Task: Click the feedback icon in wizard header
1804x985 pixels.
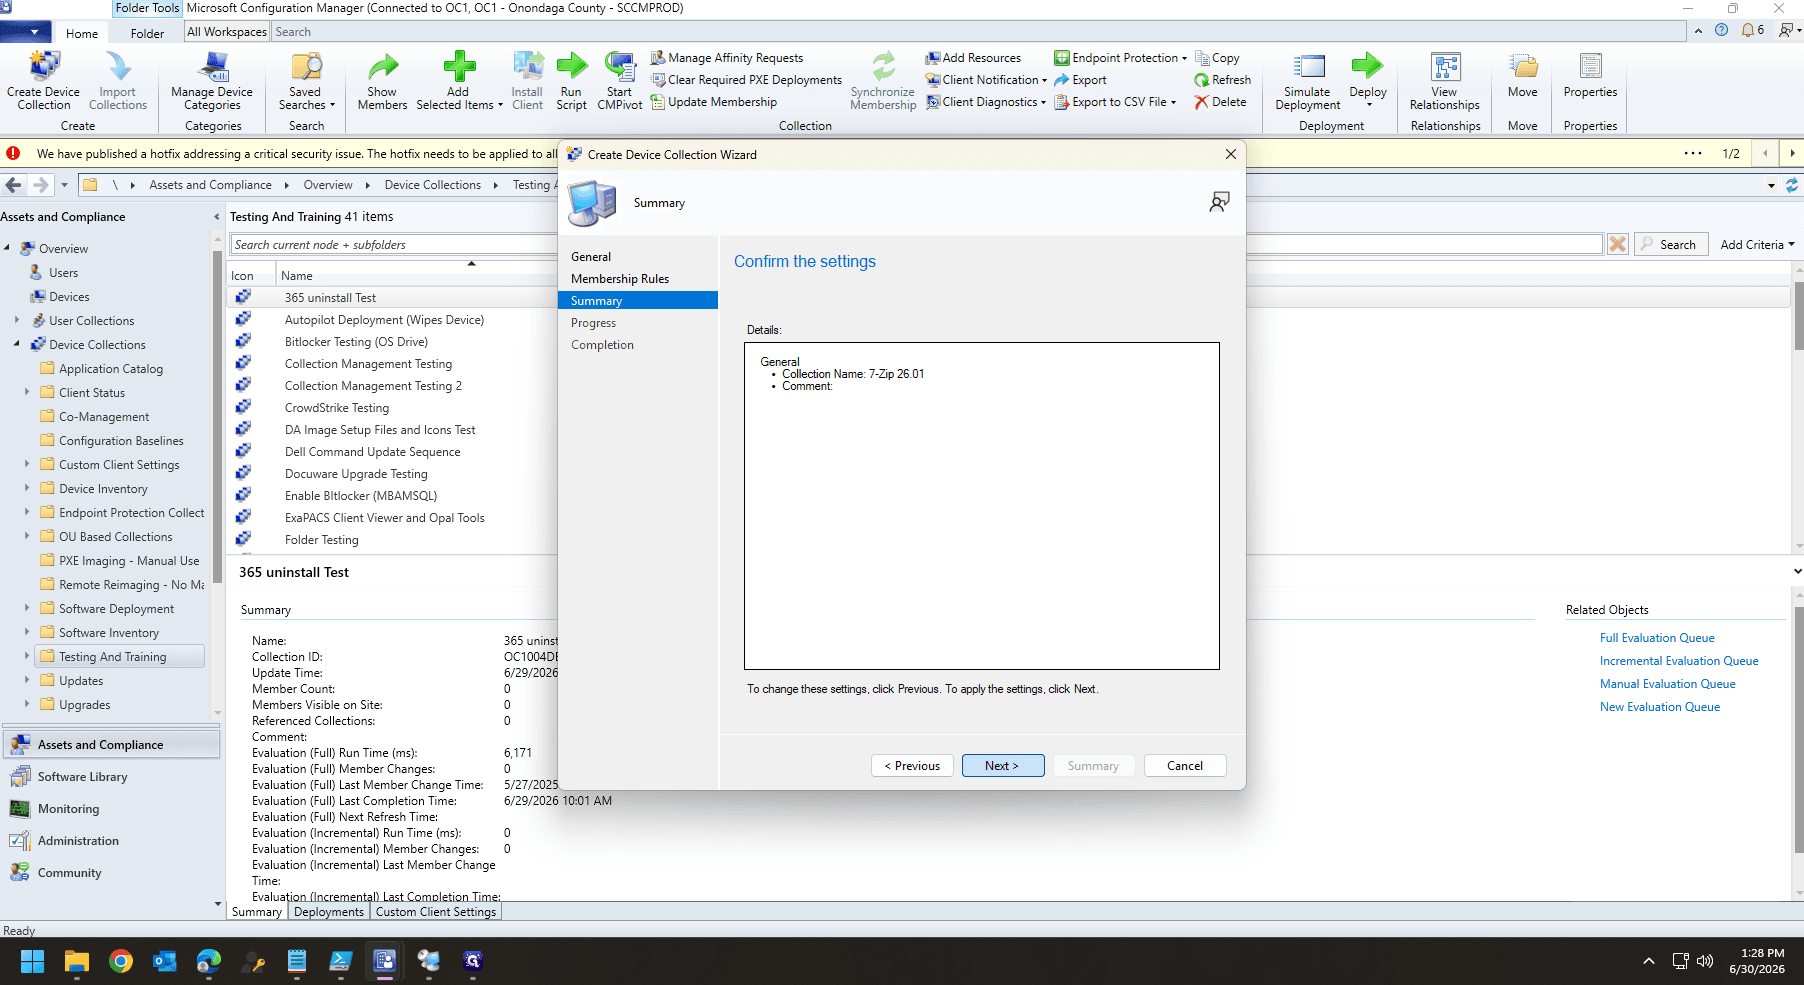Action: click(x=1219, y=202)
